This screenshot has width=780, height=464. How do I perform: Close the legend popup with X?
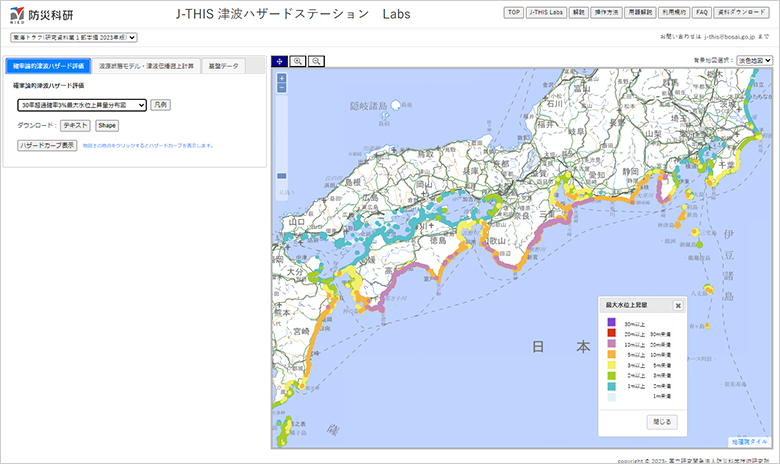[x=677, y=306]
